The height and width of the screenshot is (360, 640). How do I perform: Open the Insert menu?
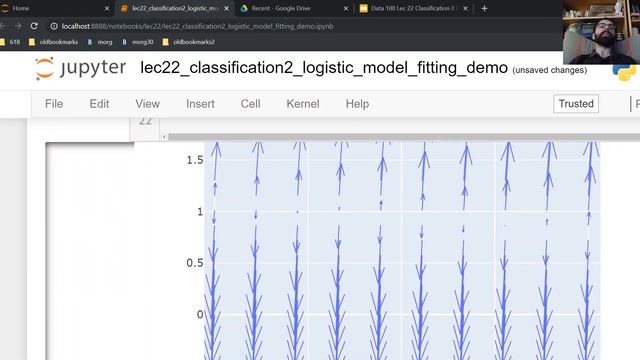coord(200,104)
